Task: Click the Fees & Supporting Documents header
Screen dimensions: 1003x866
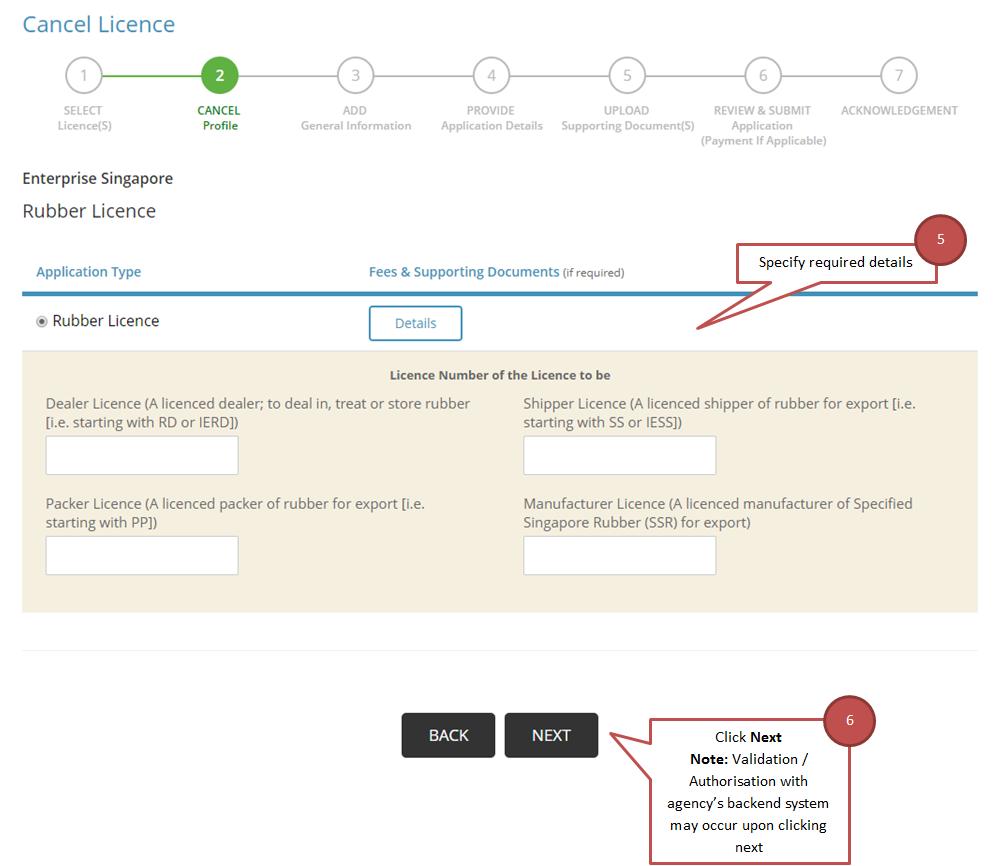Action: (464, 272)
